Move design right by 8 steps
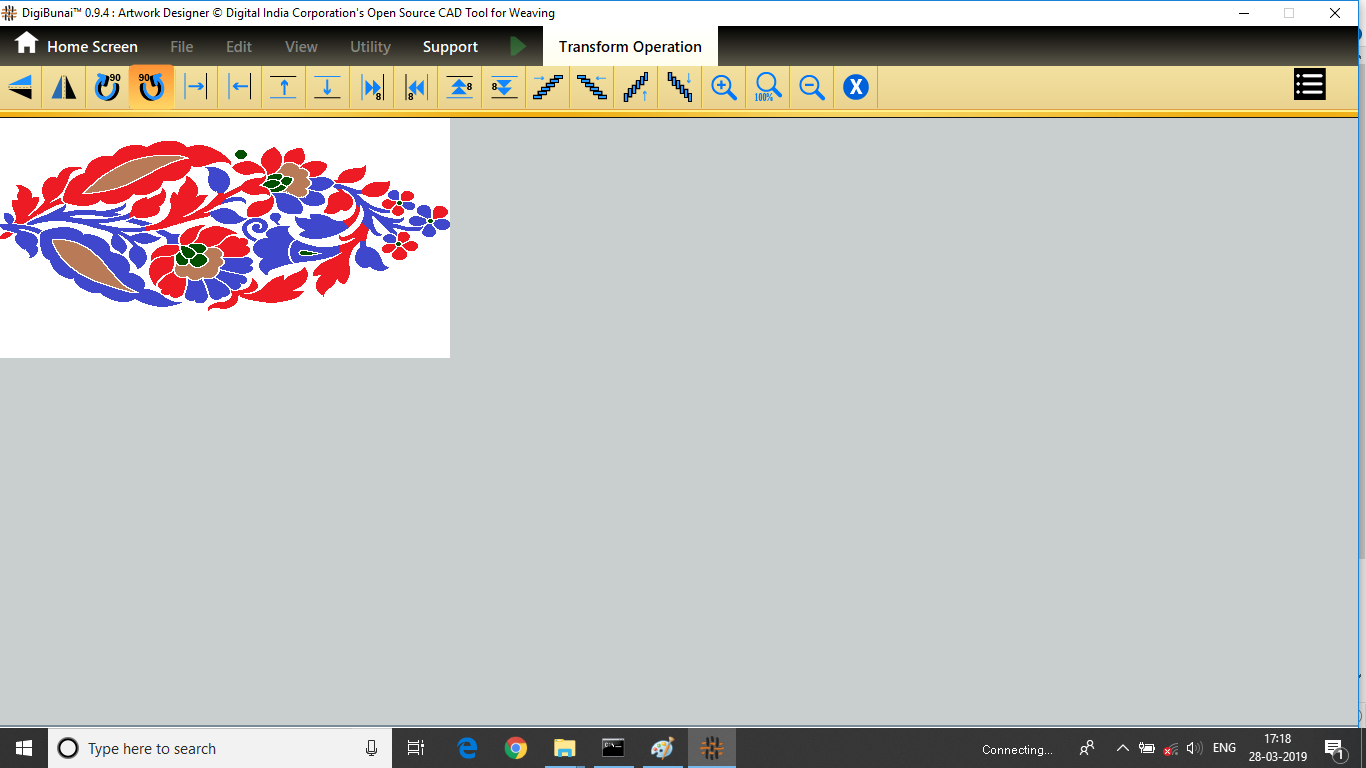The width and height of the screenshot is (1366, 768). pyautogui.click(x=372, y=87)
